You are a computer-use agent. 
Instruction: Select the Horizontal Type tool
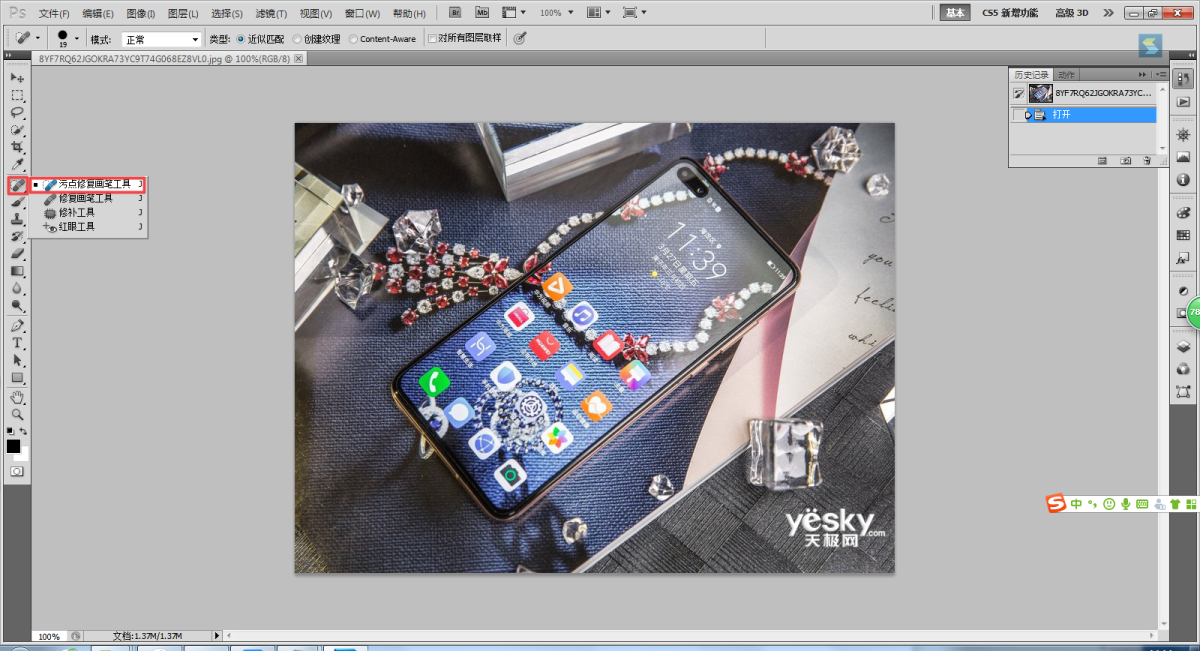(17, 342)
